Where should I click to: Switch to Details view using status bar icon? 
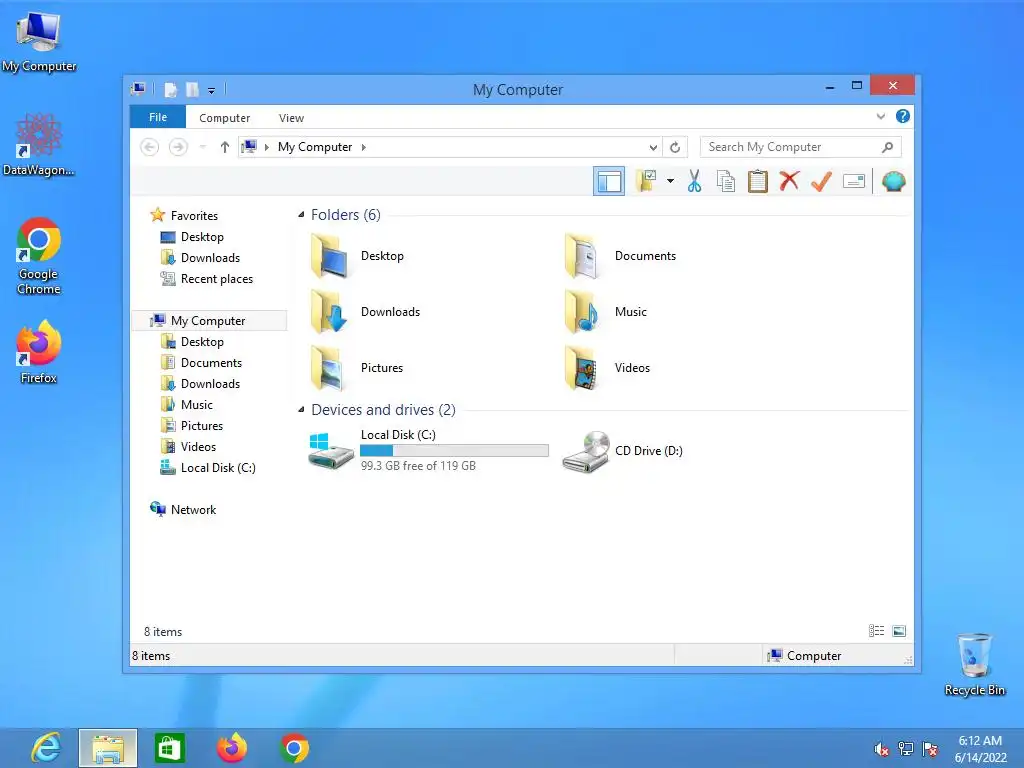point(876,631)
